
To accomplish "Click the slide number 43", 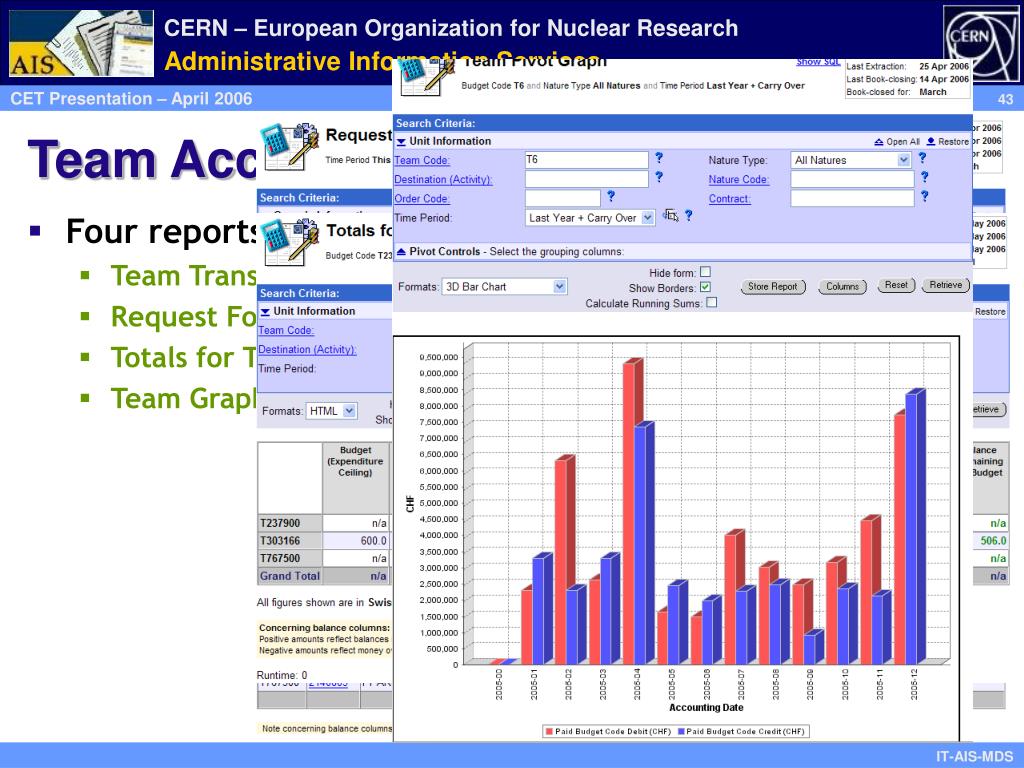I will (x=1006, y=99).
